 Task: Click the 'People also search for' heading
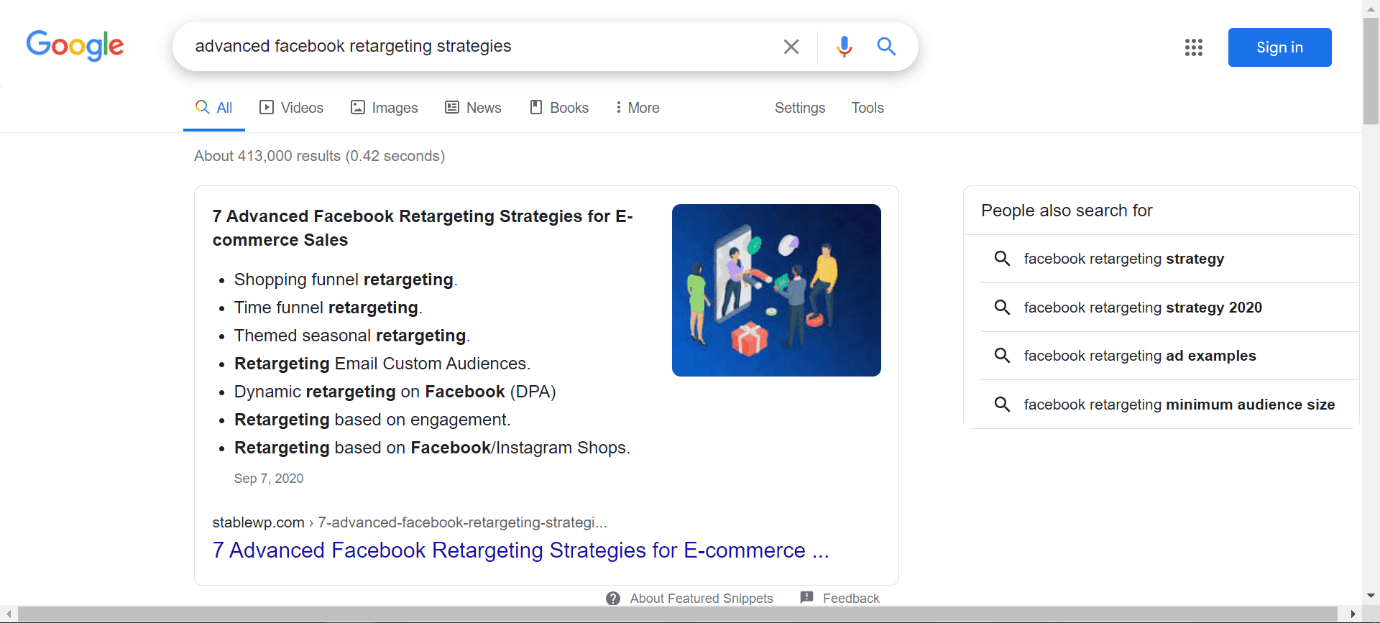[1067, 211]
